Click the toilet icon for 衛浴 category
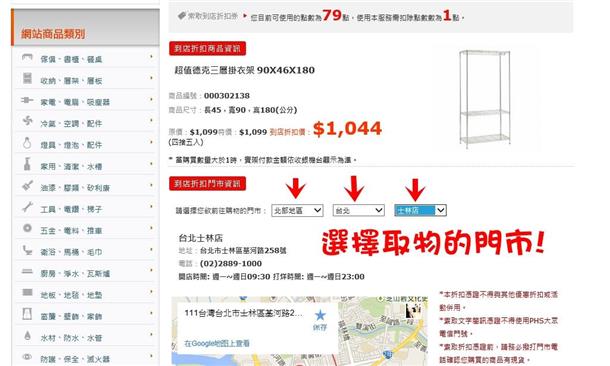Screen dimensions: 610x366 (27, 250)
